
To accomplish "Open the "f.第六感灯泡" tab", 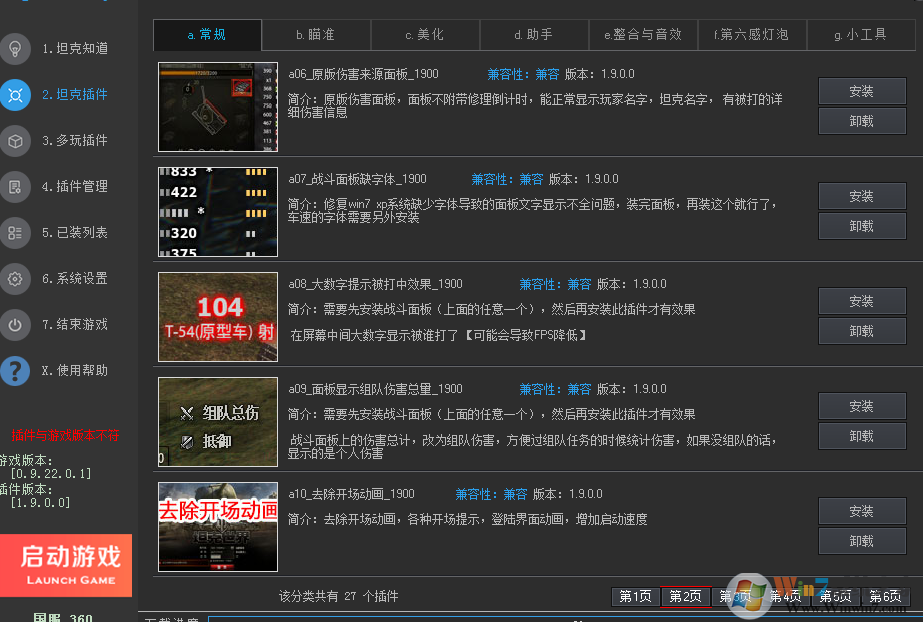I will click(x=752, y=34).
